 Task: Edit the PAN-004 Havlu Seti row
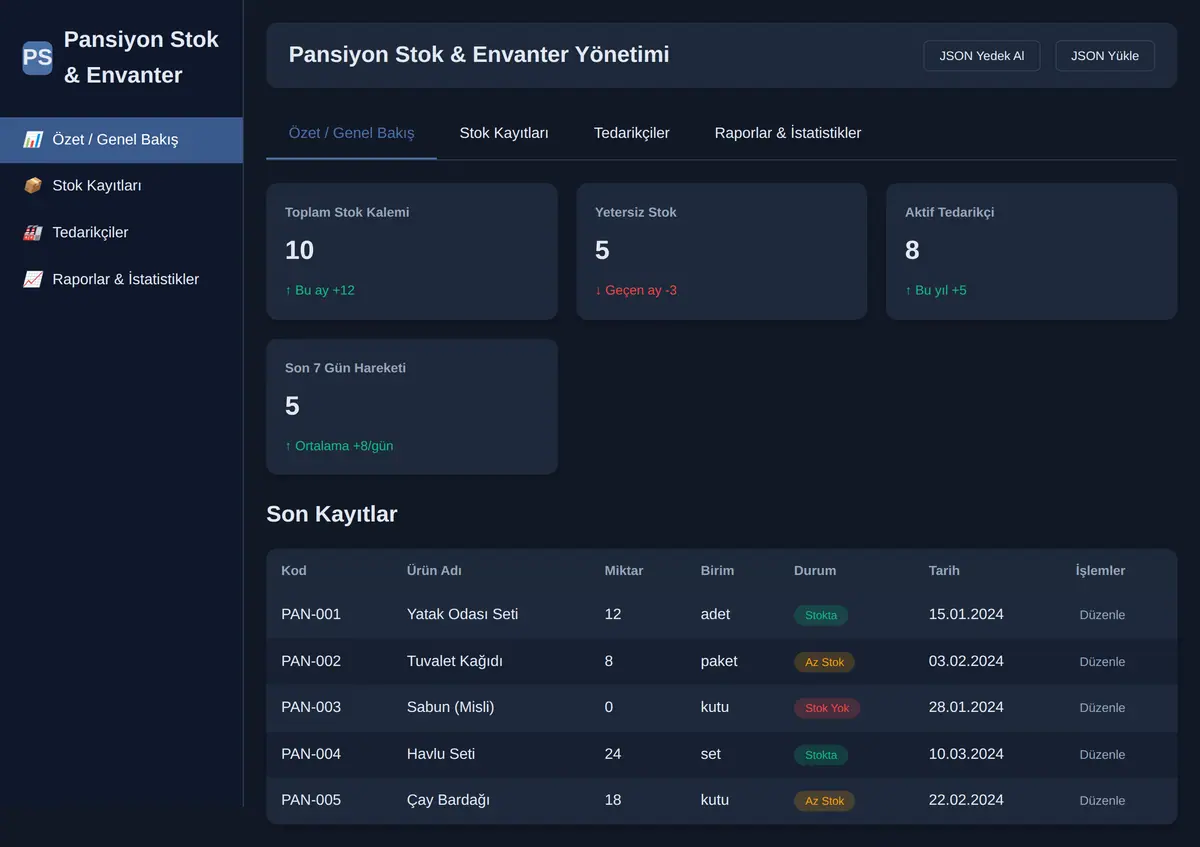coord(1102,755)
